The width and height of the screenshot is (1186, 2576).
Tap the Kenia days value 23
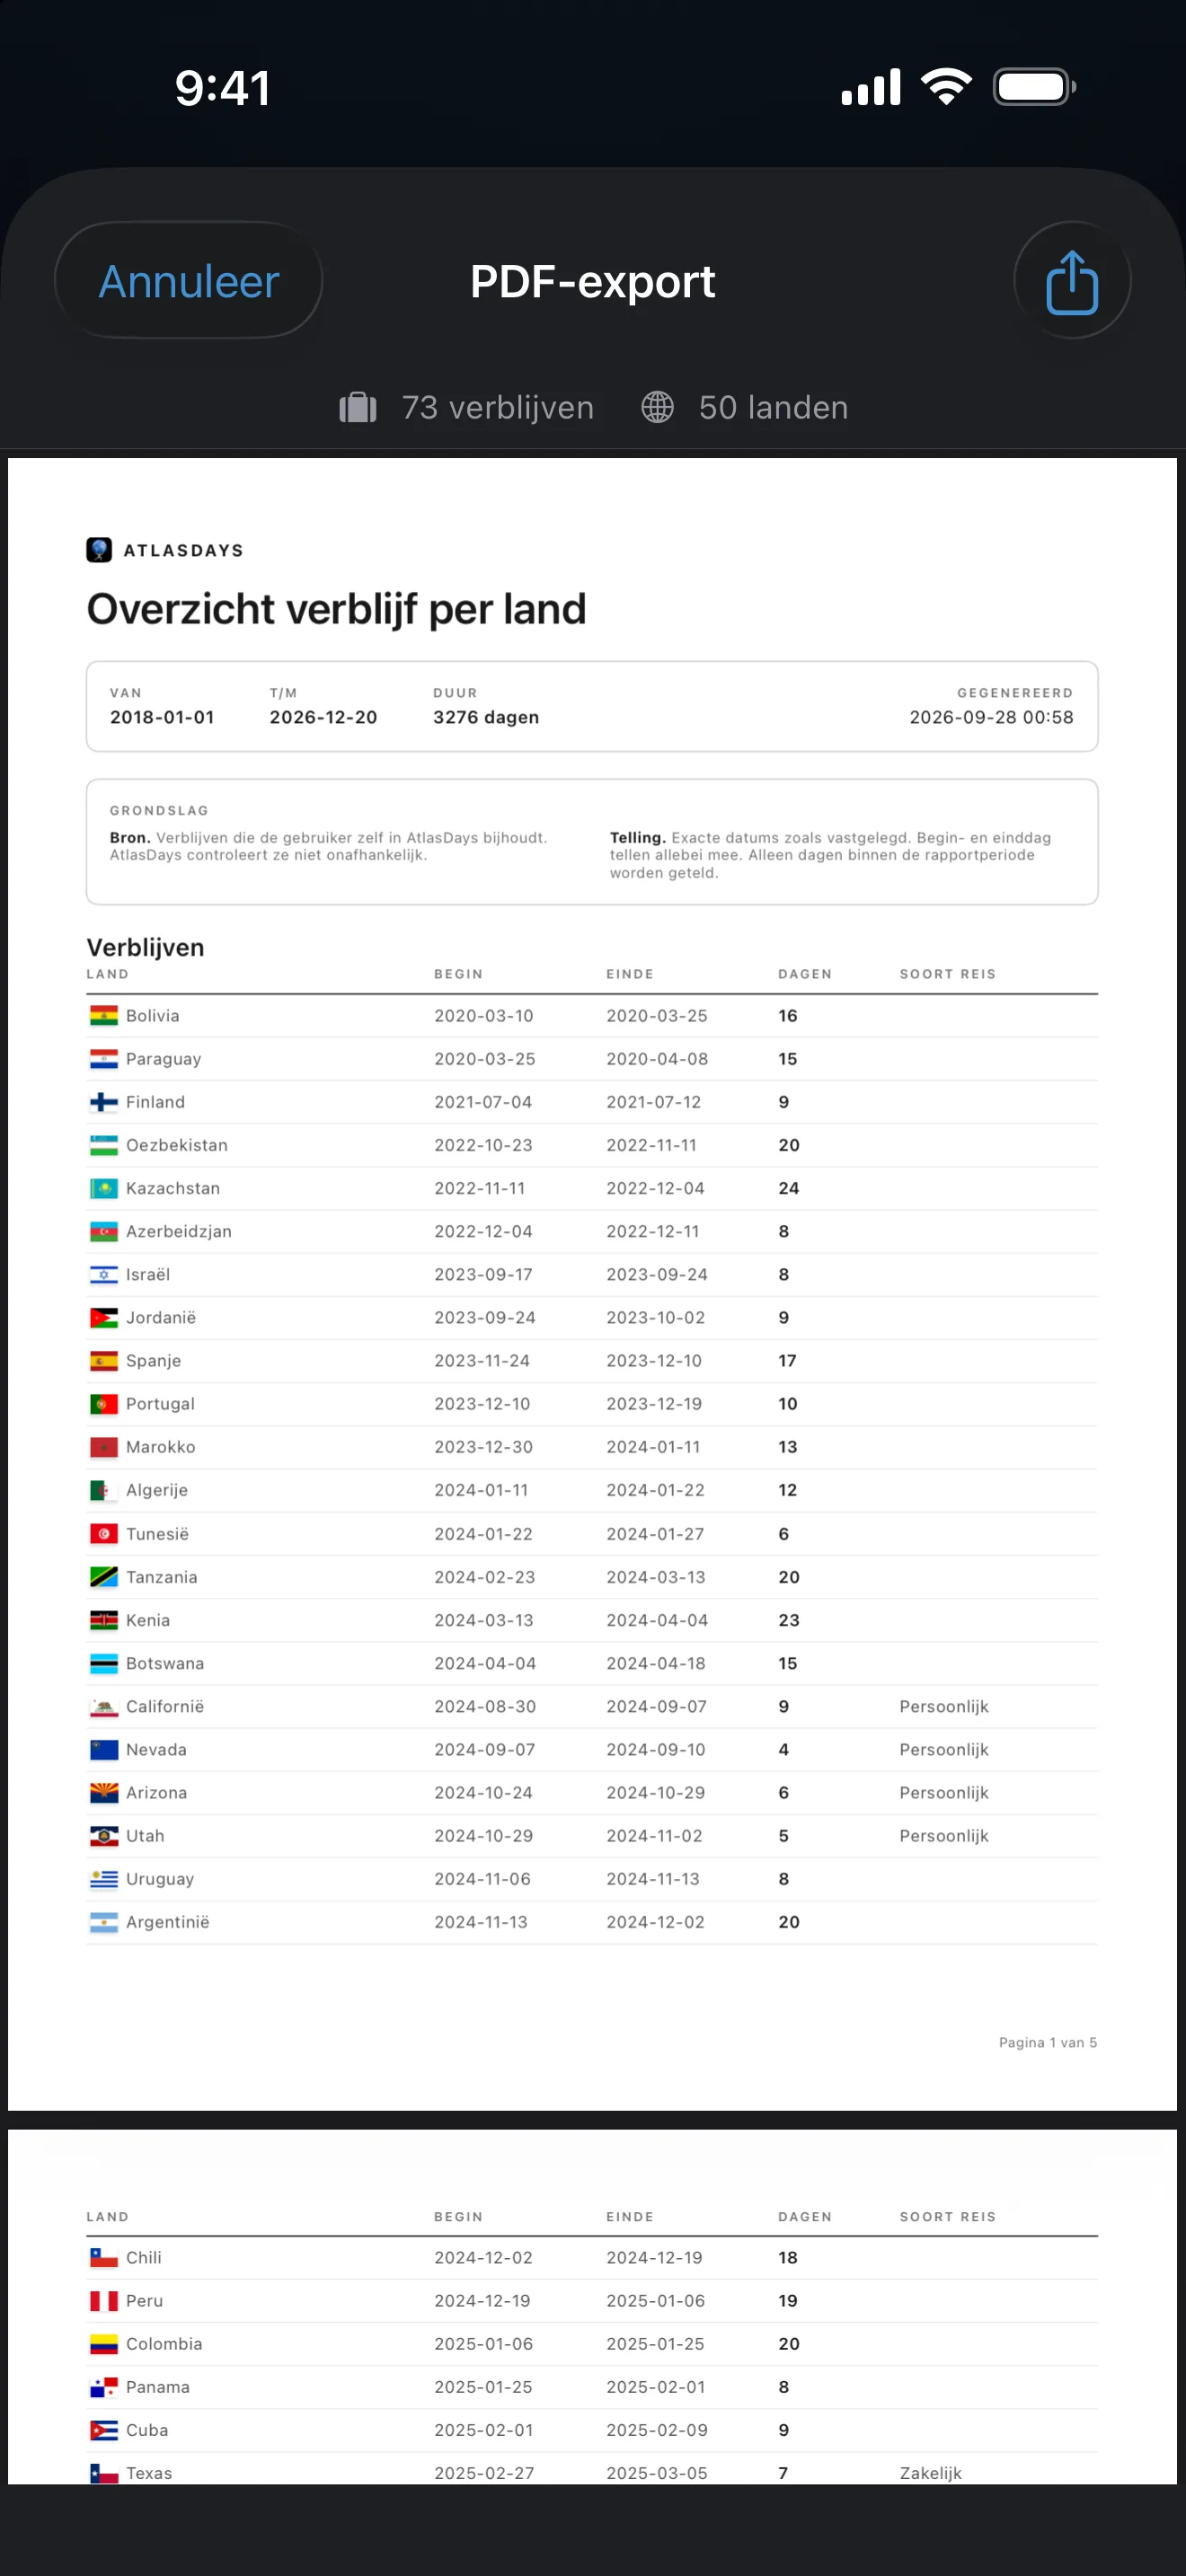[788, 1620]
